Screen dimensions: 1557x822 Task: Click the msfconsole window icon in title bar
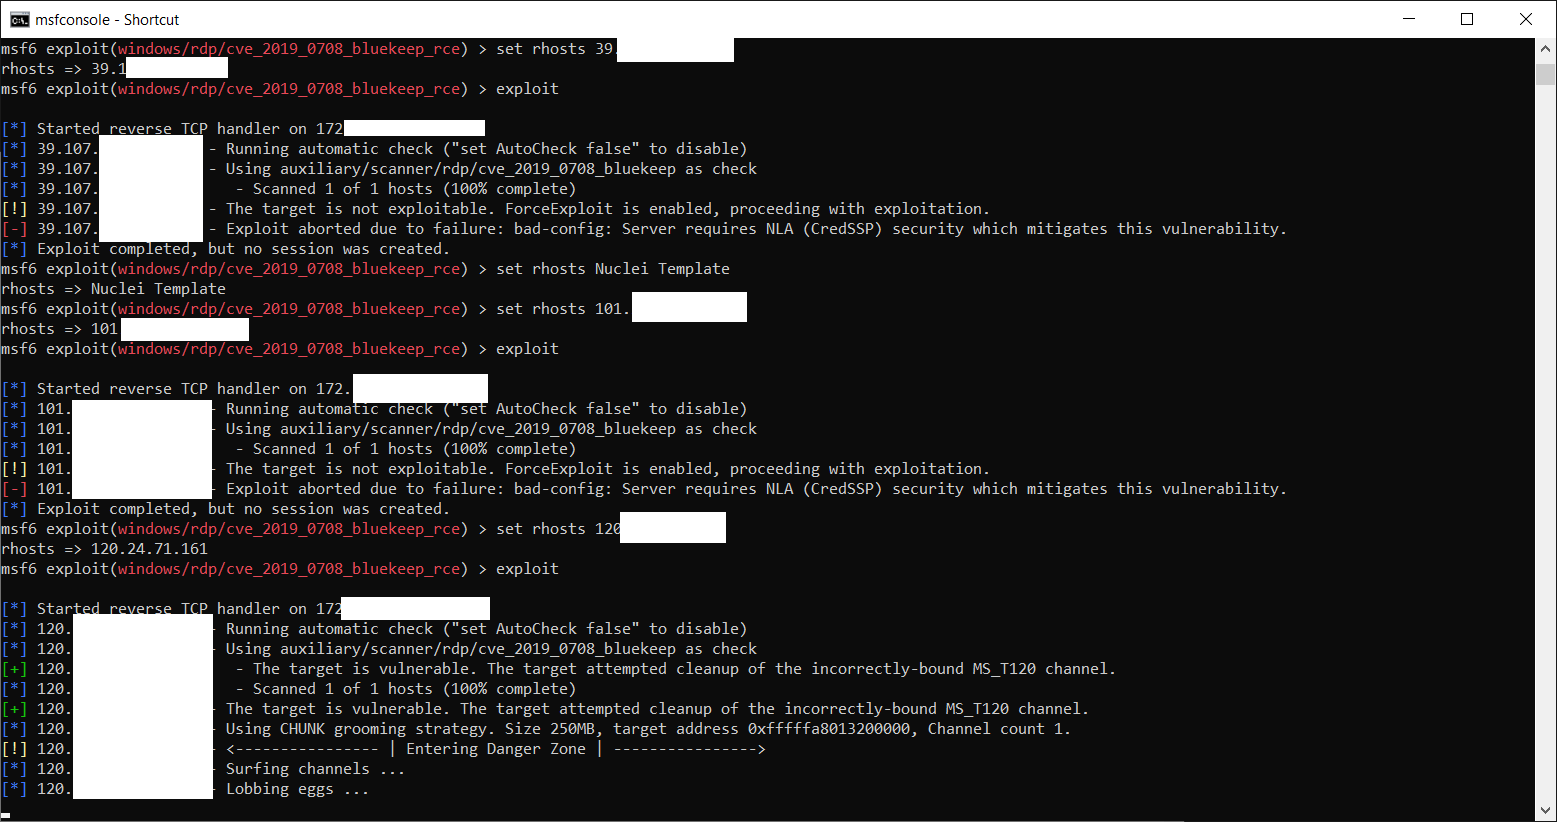[20, 19]
